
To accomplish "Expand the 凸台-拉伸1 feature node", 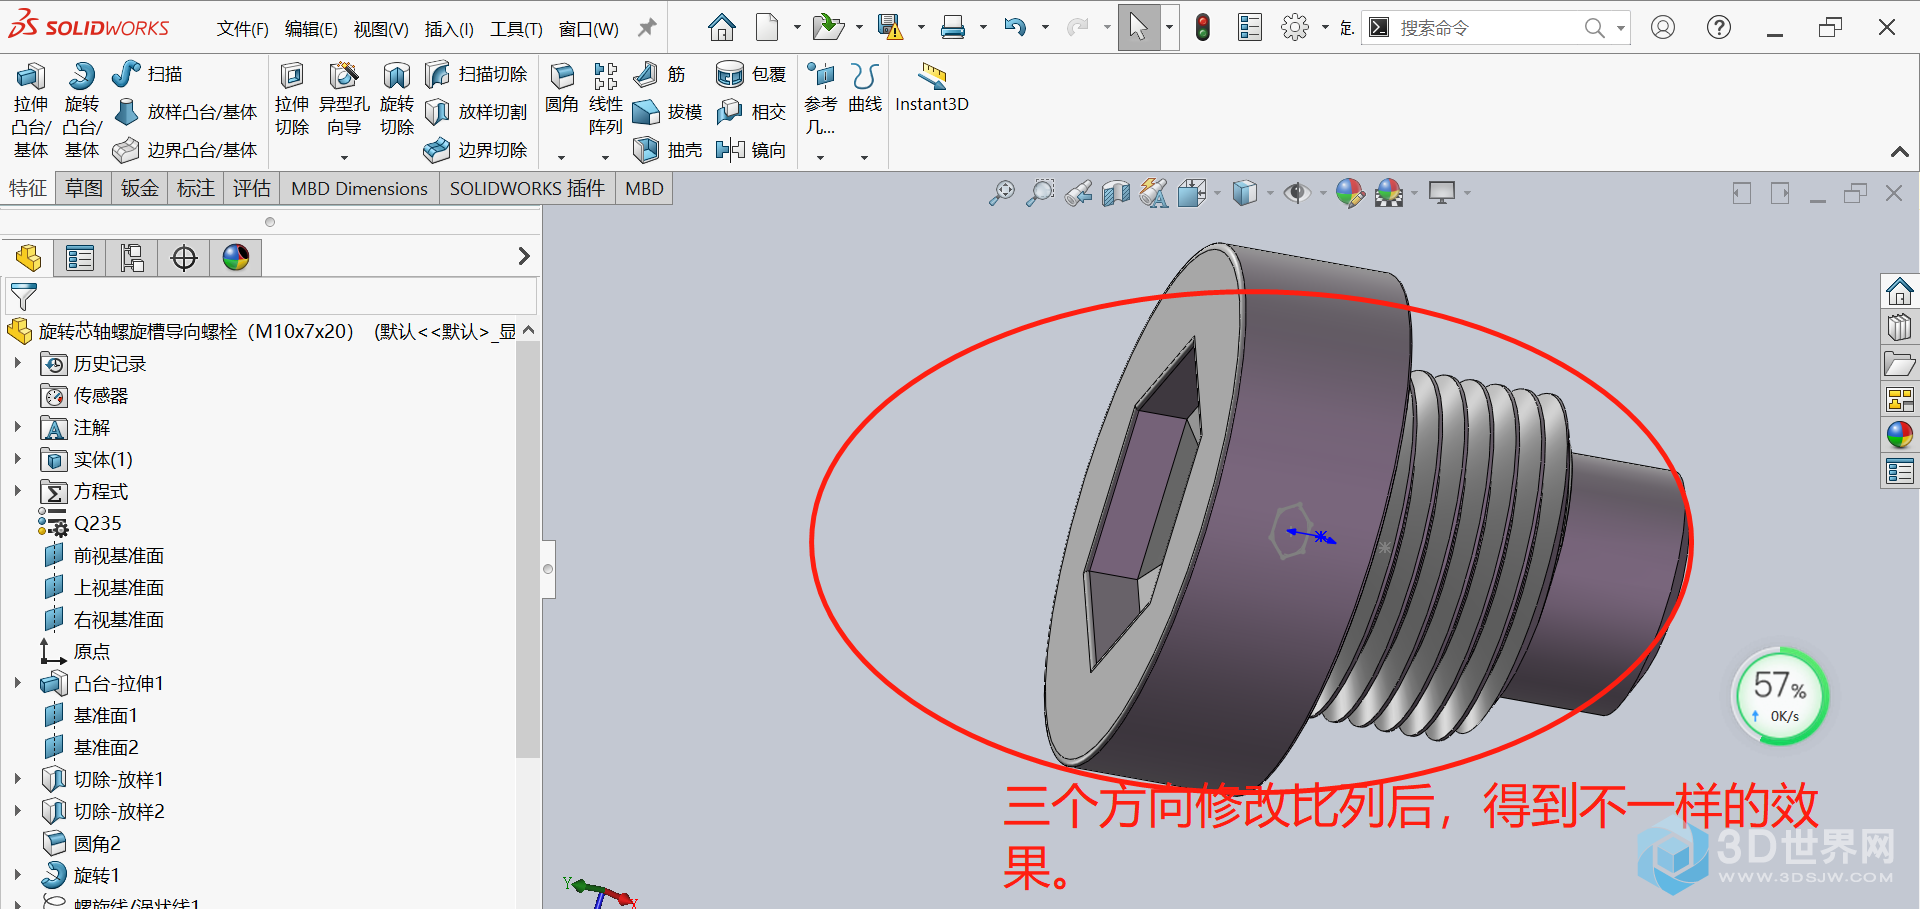I will pyautogui.click(x=17, y=684).
